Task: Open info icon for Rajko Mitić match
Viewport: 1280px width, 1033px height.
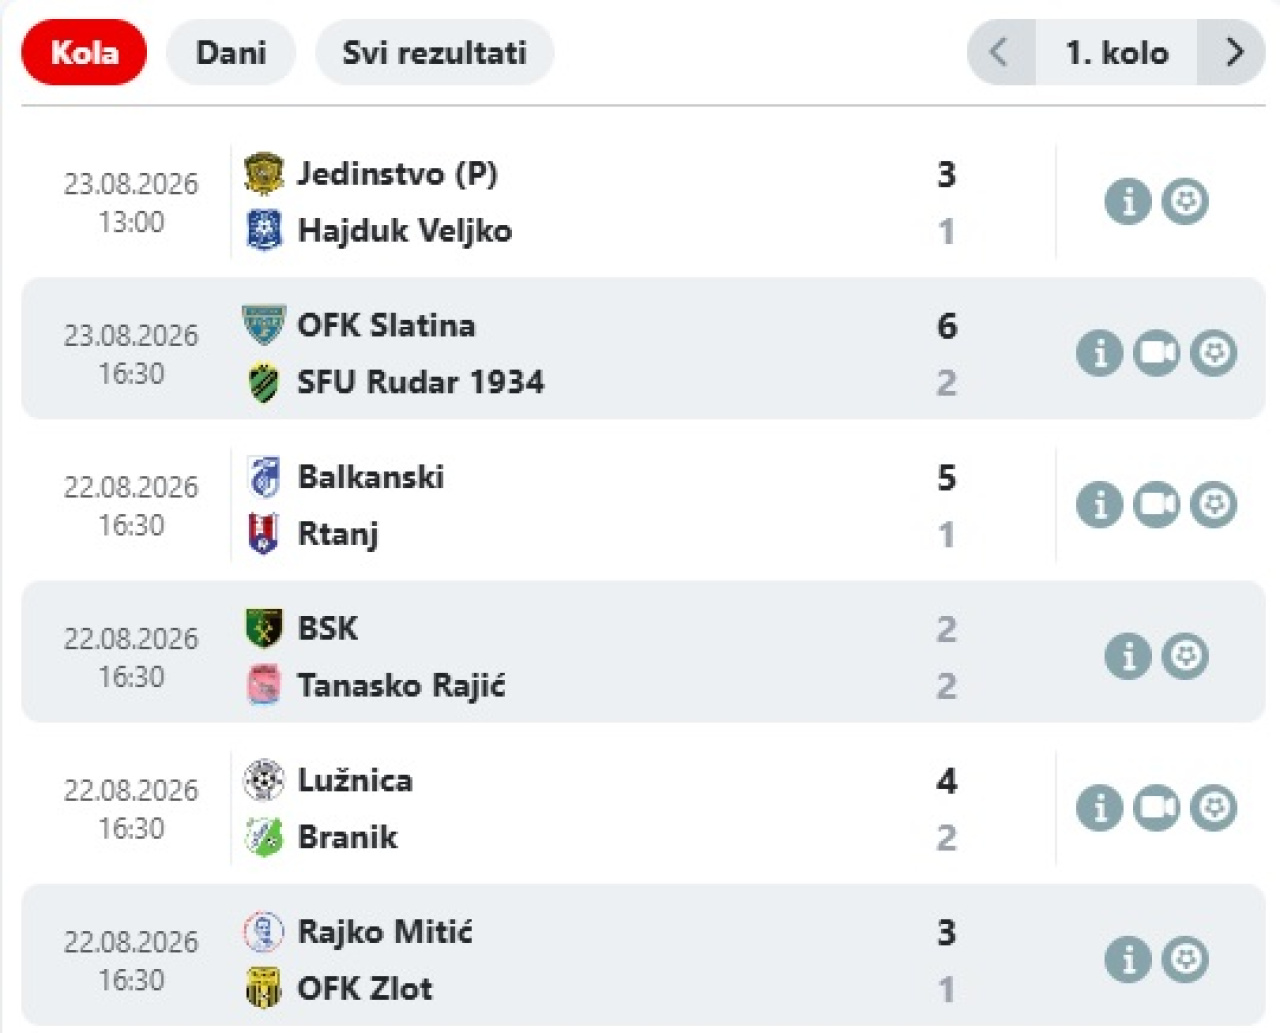Action: click(x=1128, y=960)
